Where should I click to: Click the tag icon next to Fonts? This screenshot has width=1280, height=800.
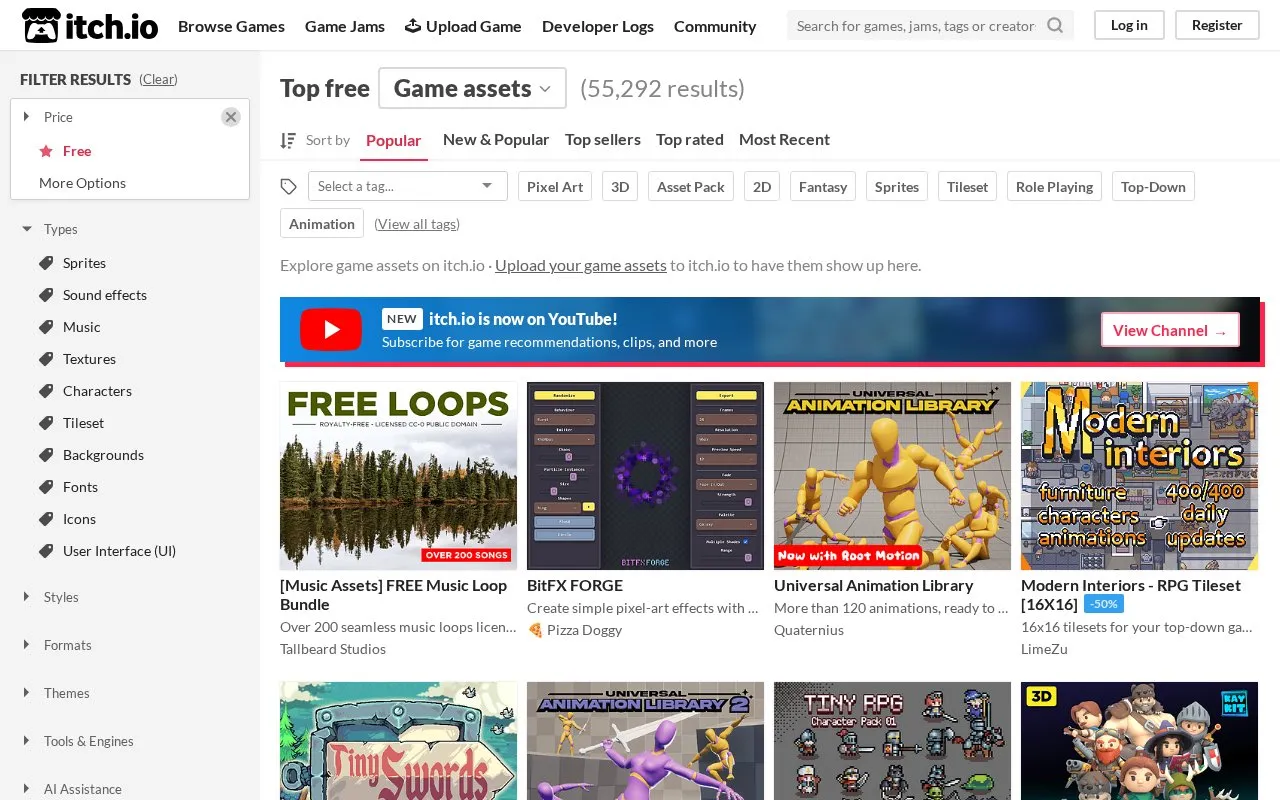pos(46,487)
